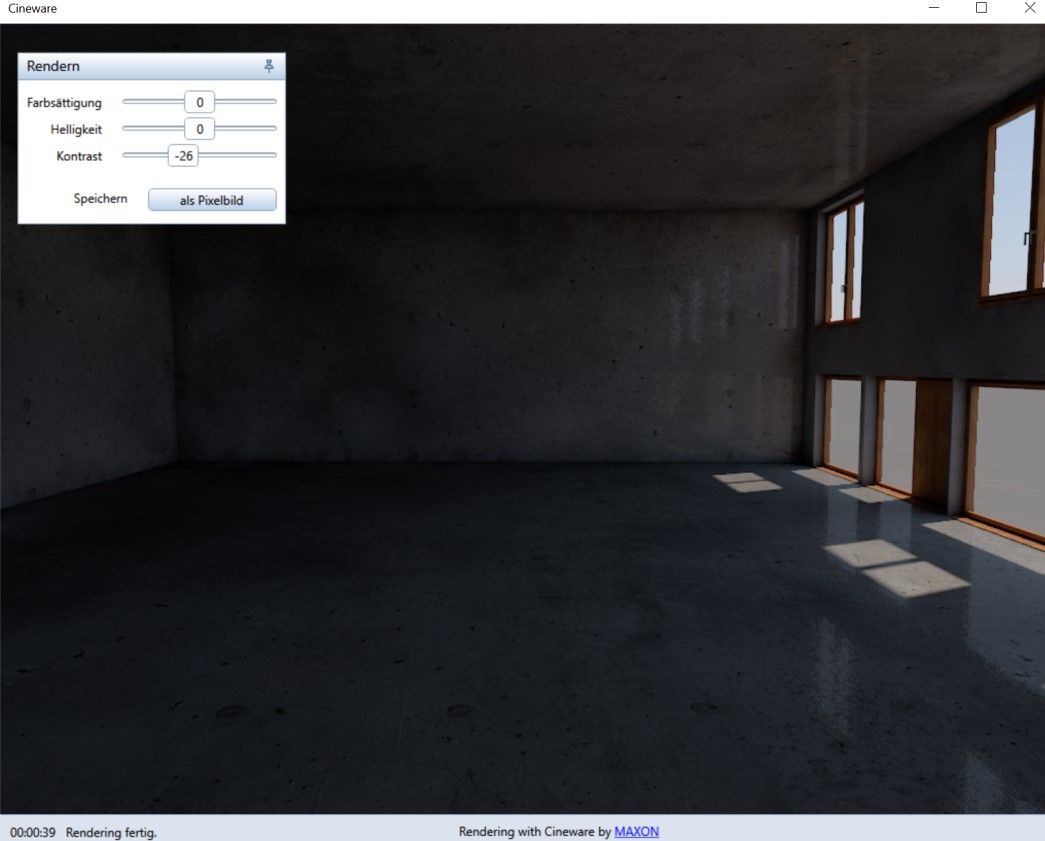
Task: Click Farbsättigung slider track left of handle
Action: (x=152, y=101)
